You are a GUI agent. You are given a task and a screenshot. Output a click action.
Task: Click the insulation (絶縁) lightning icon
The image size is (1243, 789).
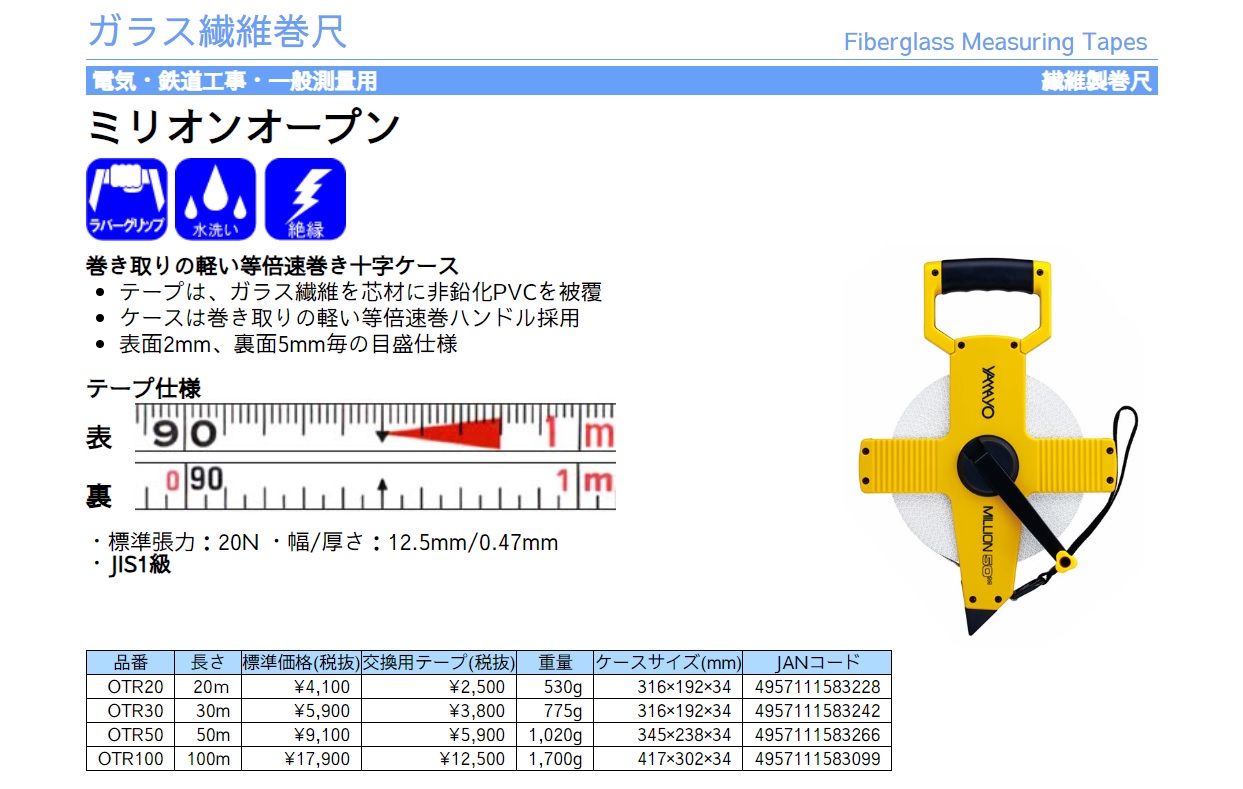pyautogui.click(x=305, y=198)
